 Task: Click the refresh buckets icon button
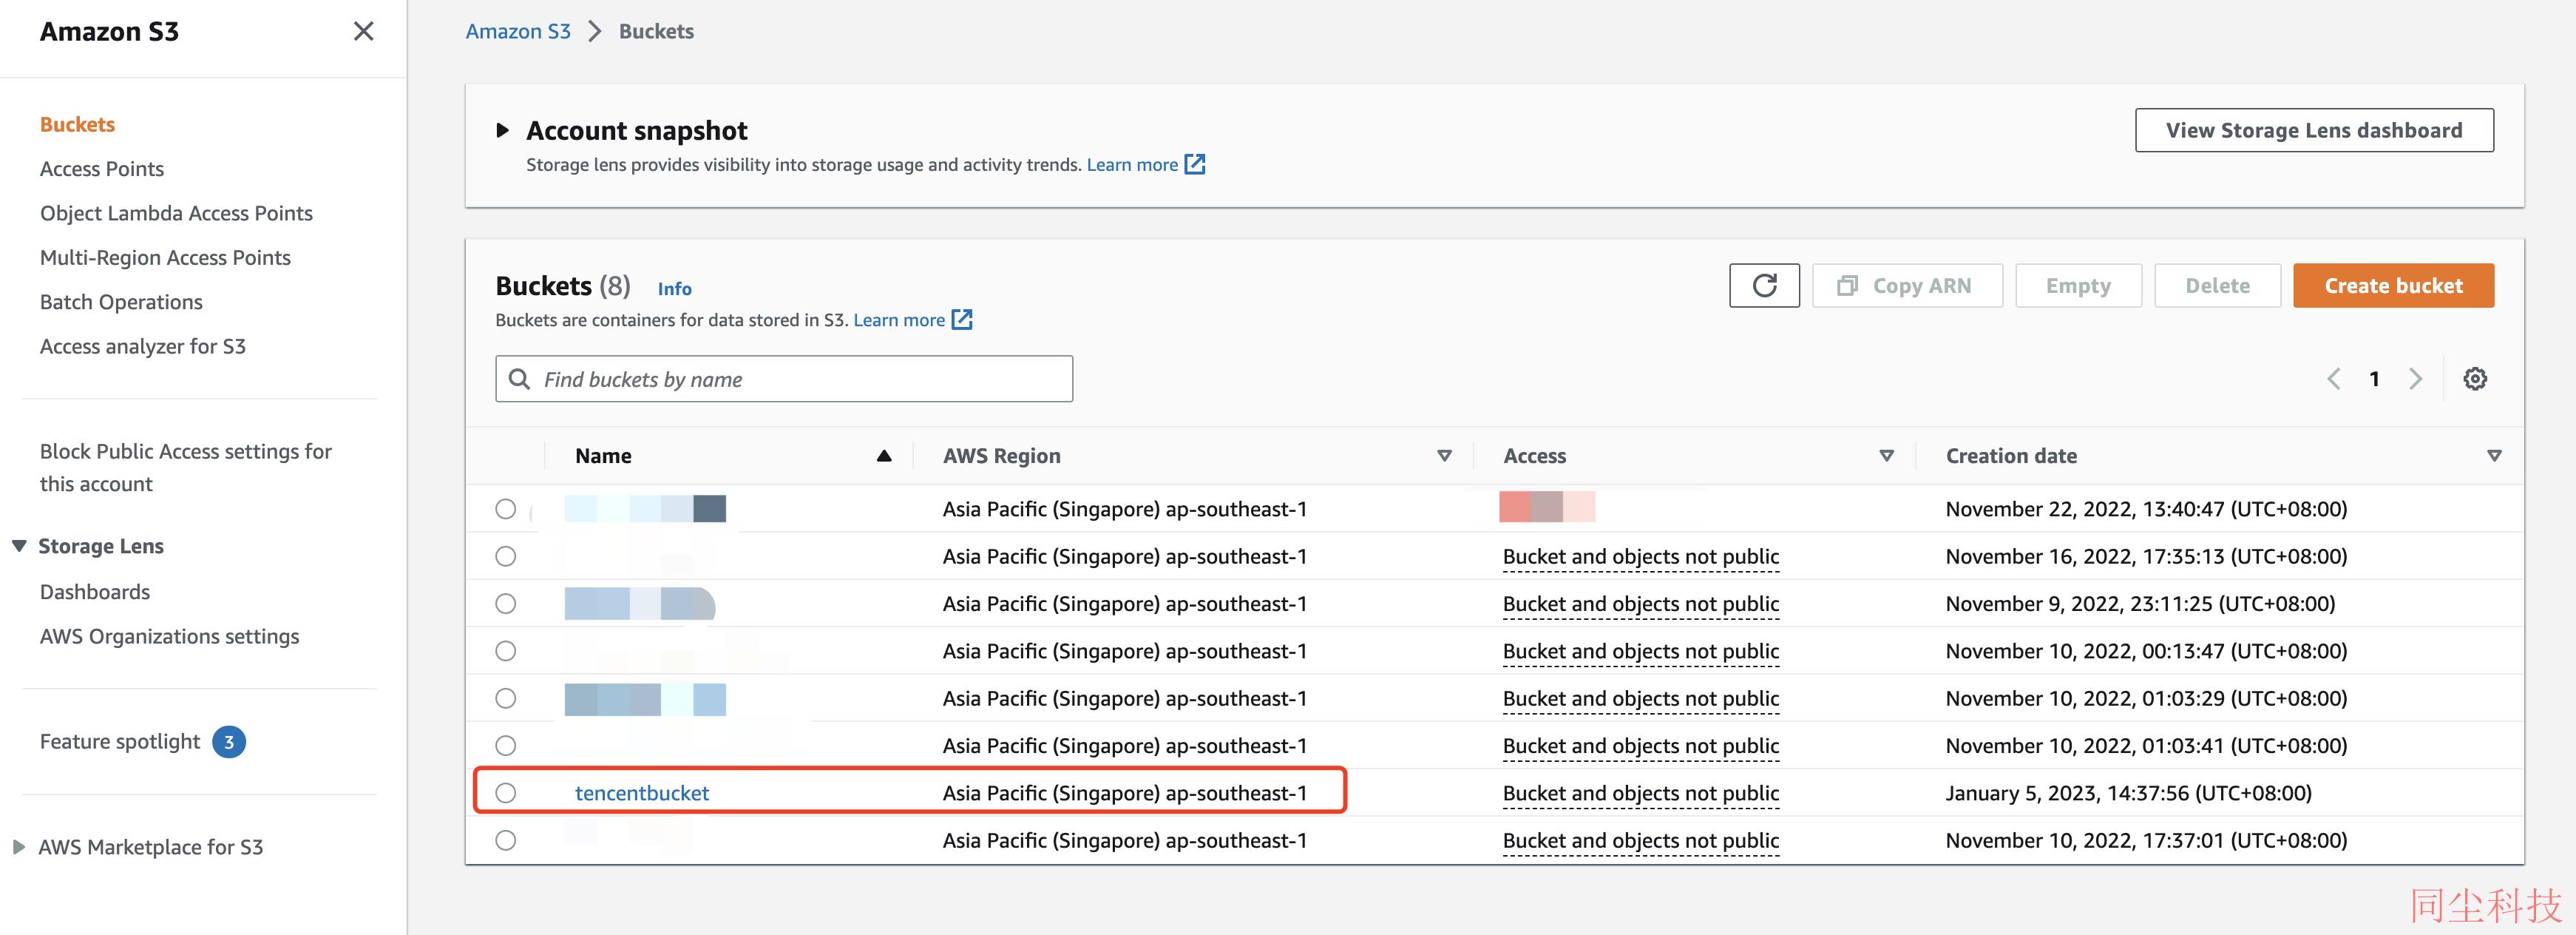tap(1764, 286)
